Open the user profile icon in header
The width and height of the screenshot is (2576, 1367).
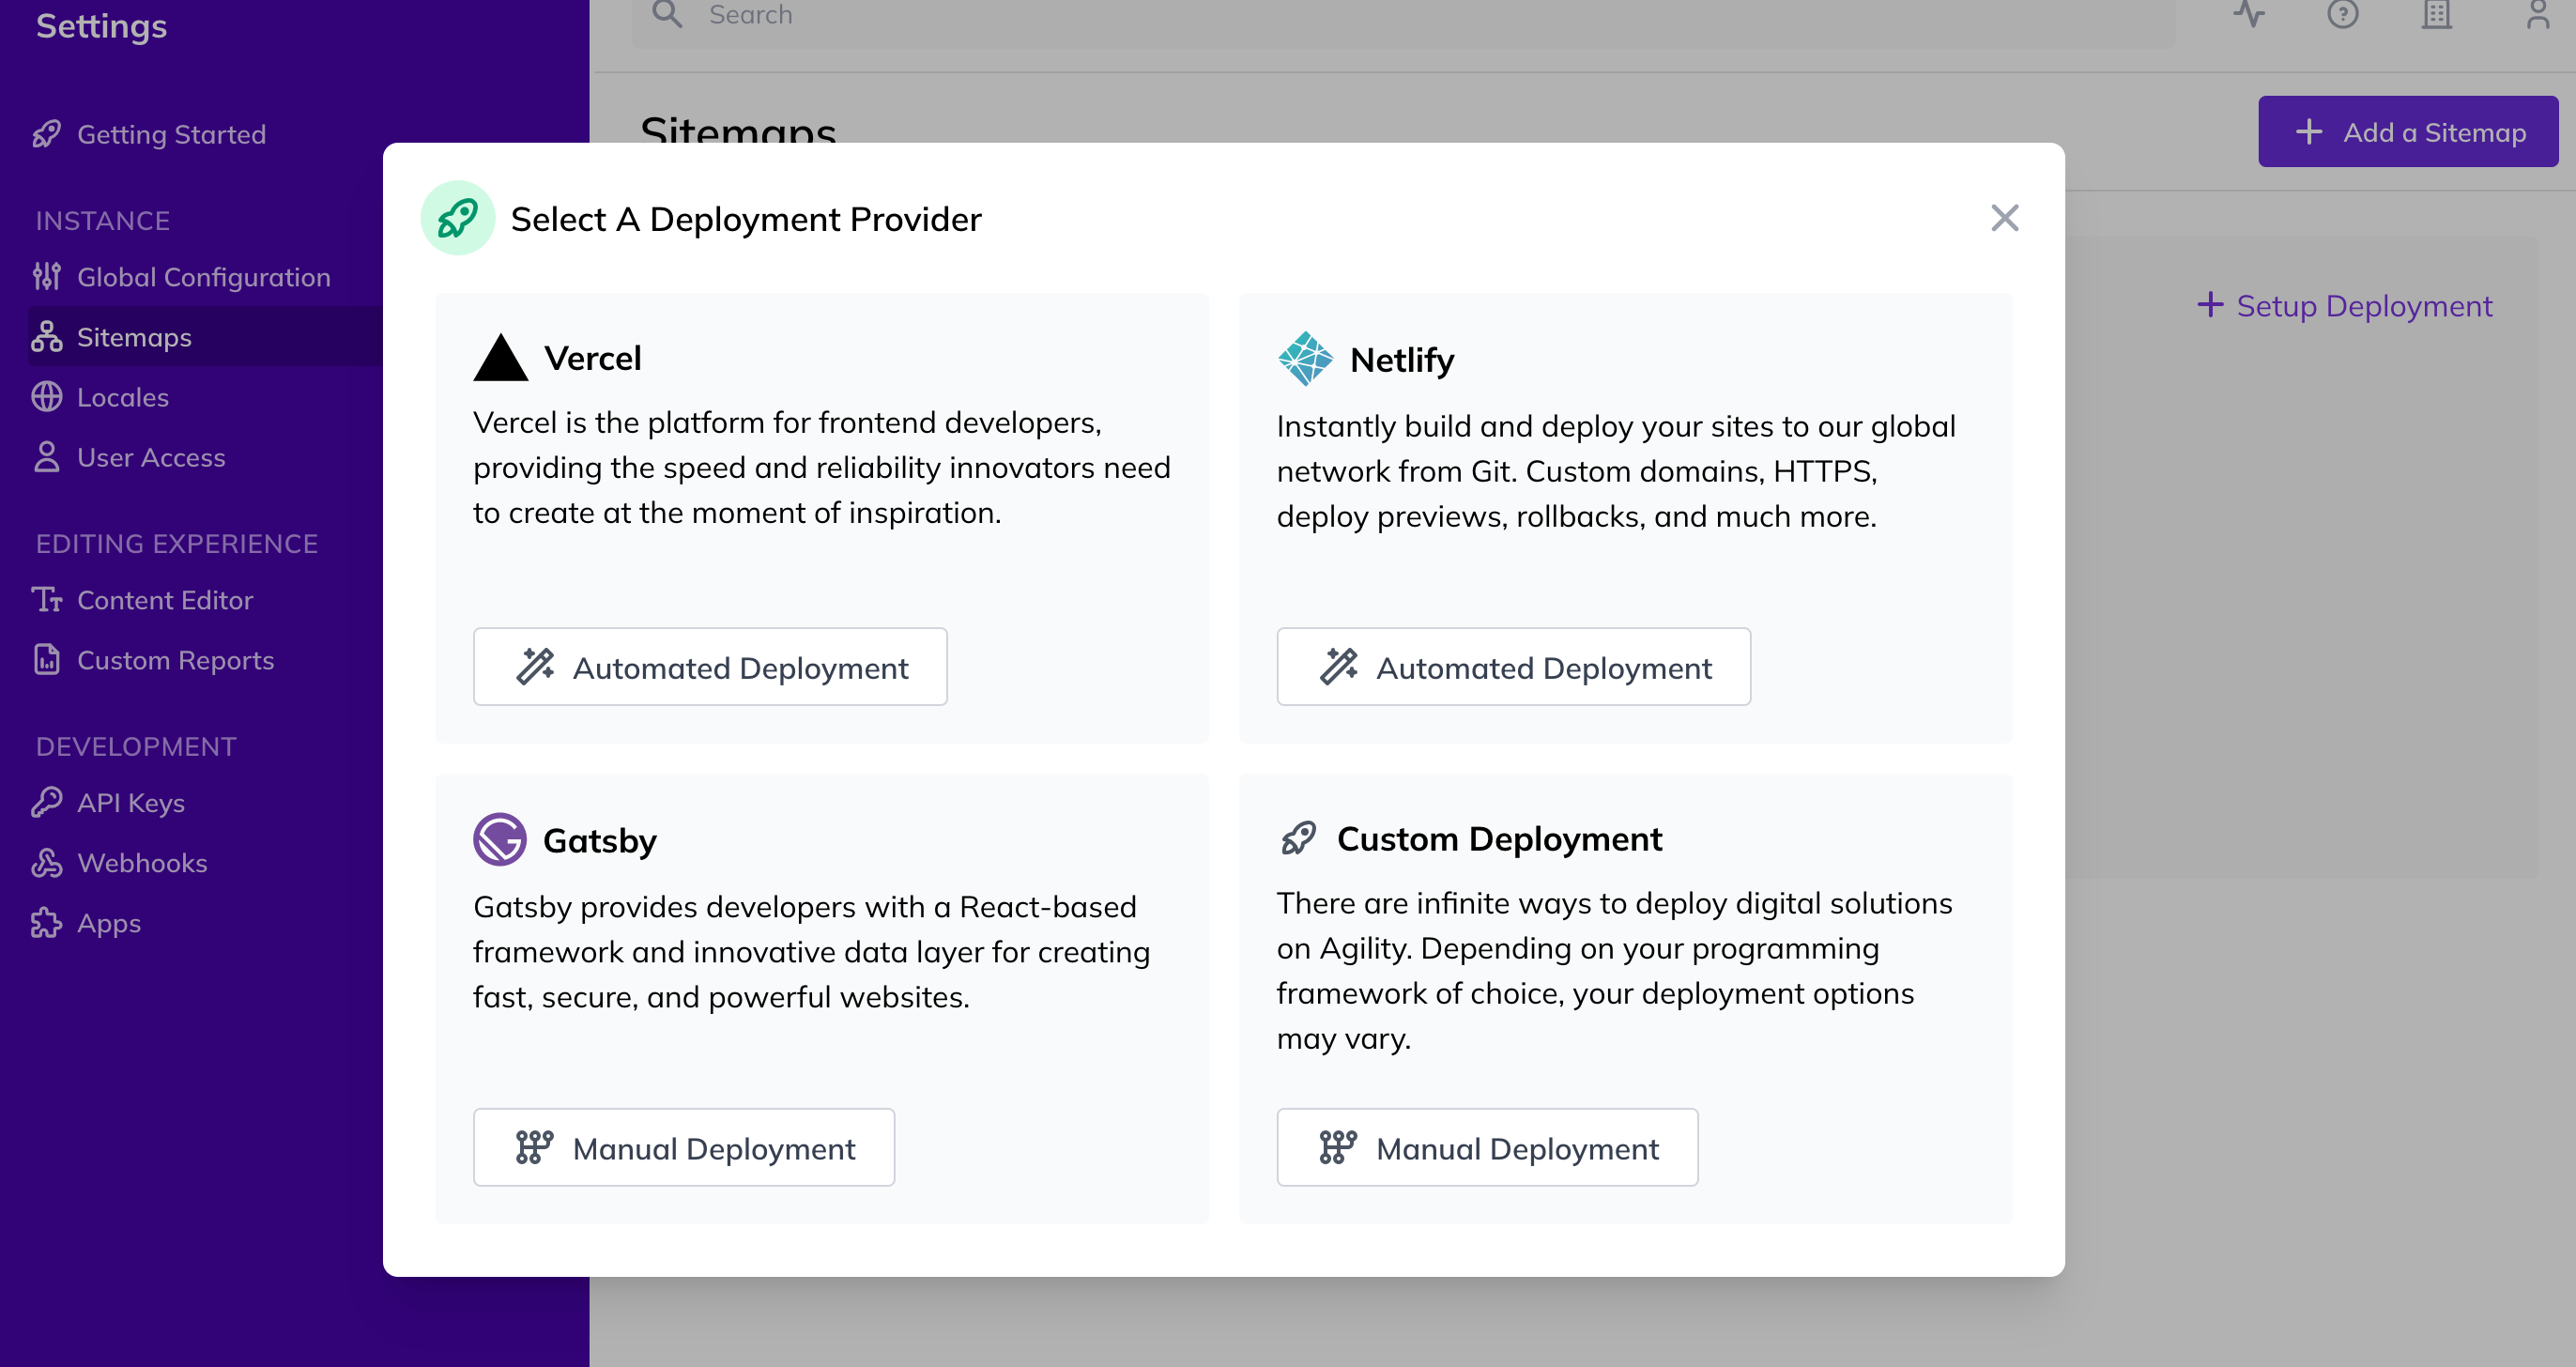(2539, 14)
